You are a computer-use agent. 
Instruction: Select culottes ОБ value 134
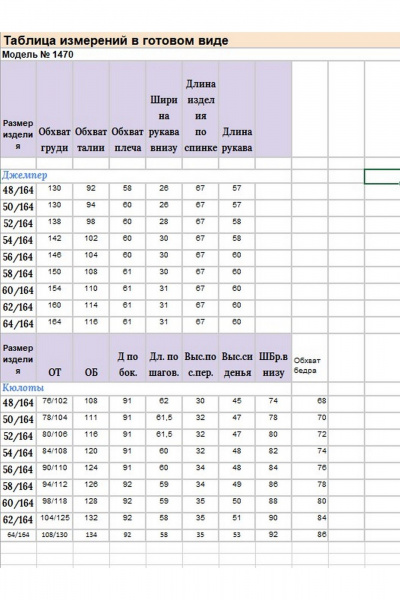pyautogui.click(x=91, y=535)
